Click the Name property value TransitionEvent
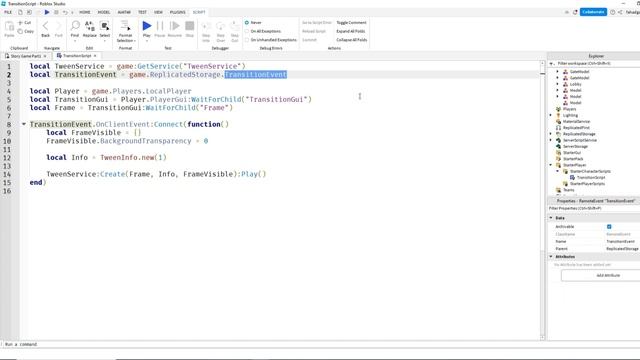 click(x=620, y=242)
